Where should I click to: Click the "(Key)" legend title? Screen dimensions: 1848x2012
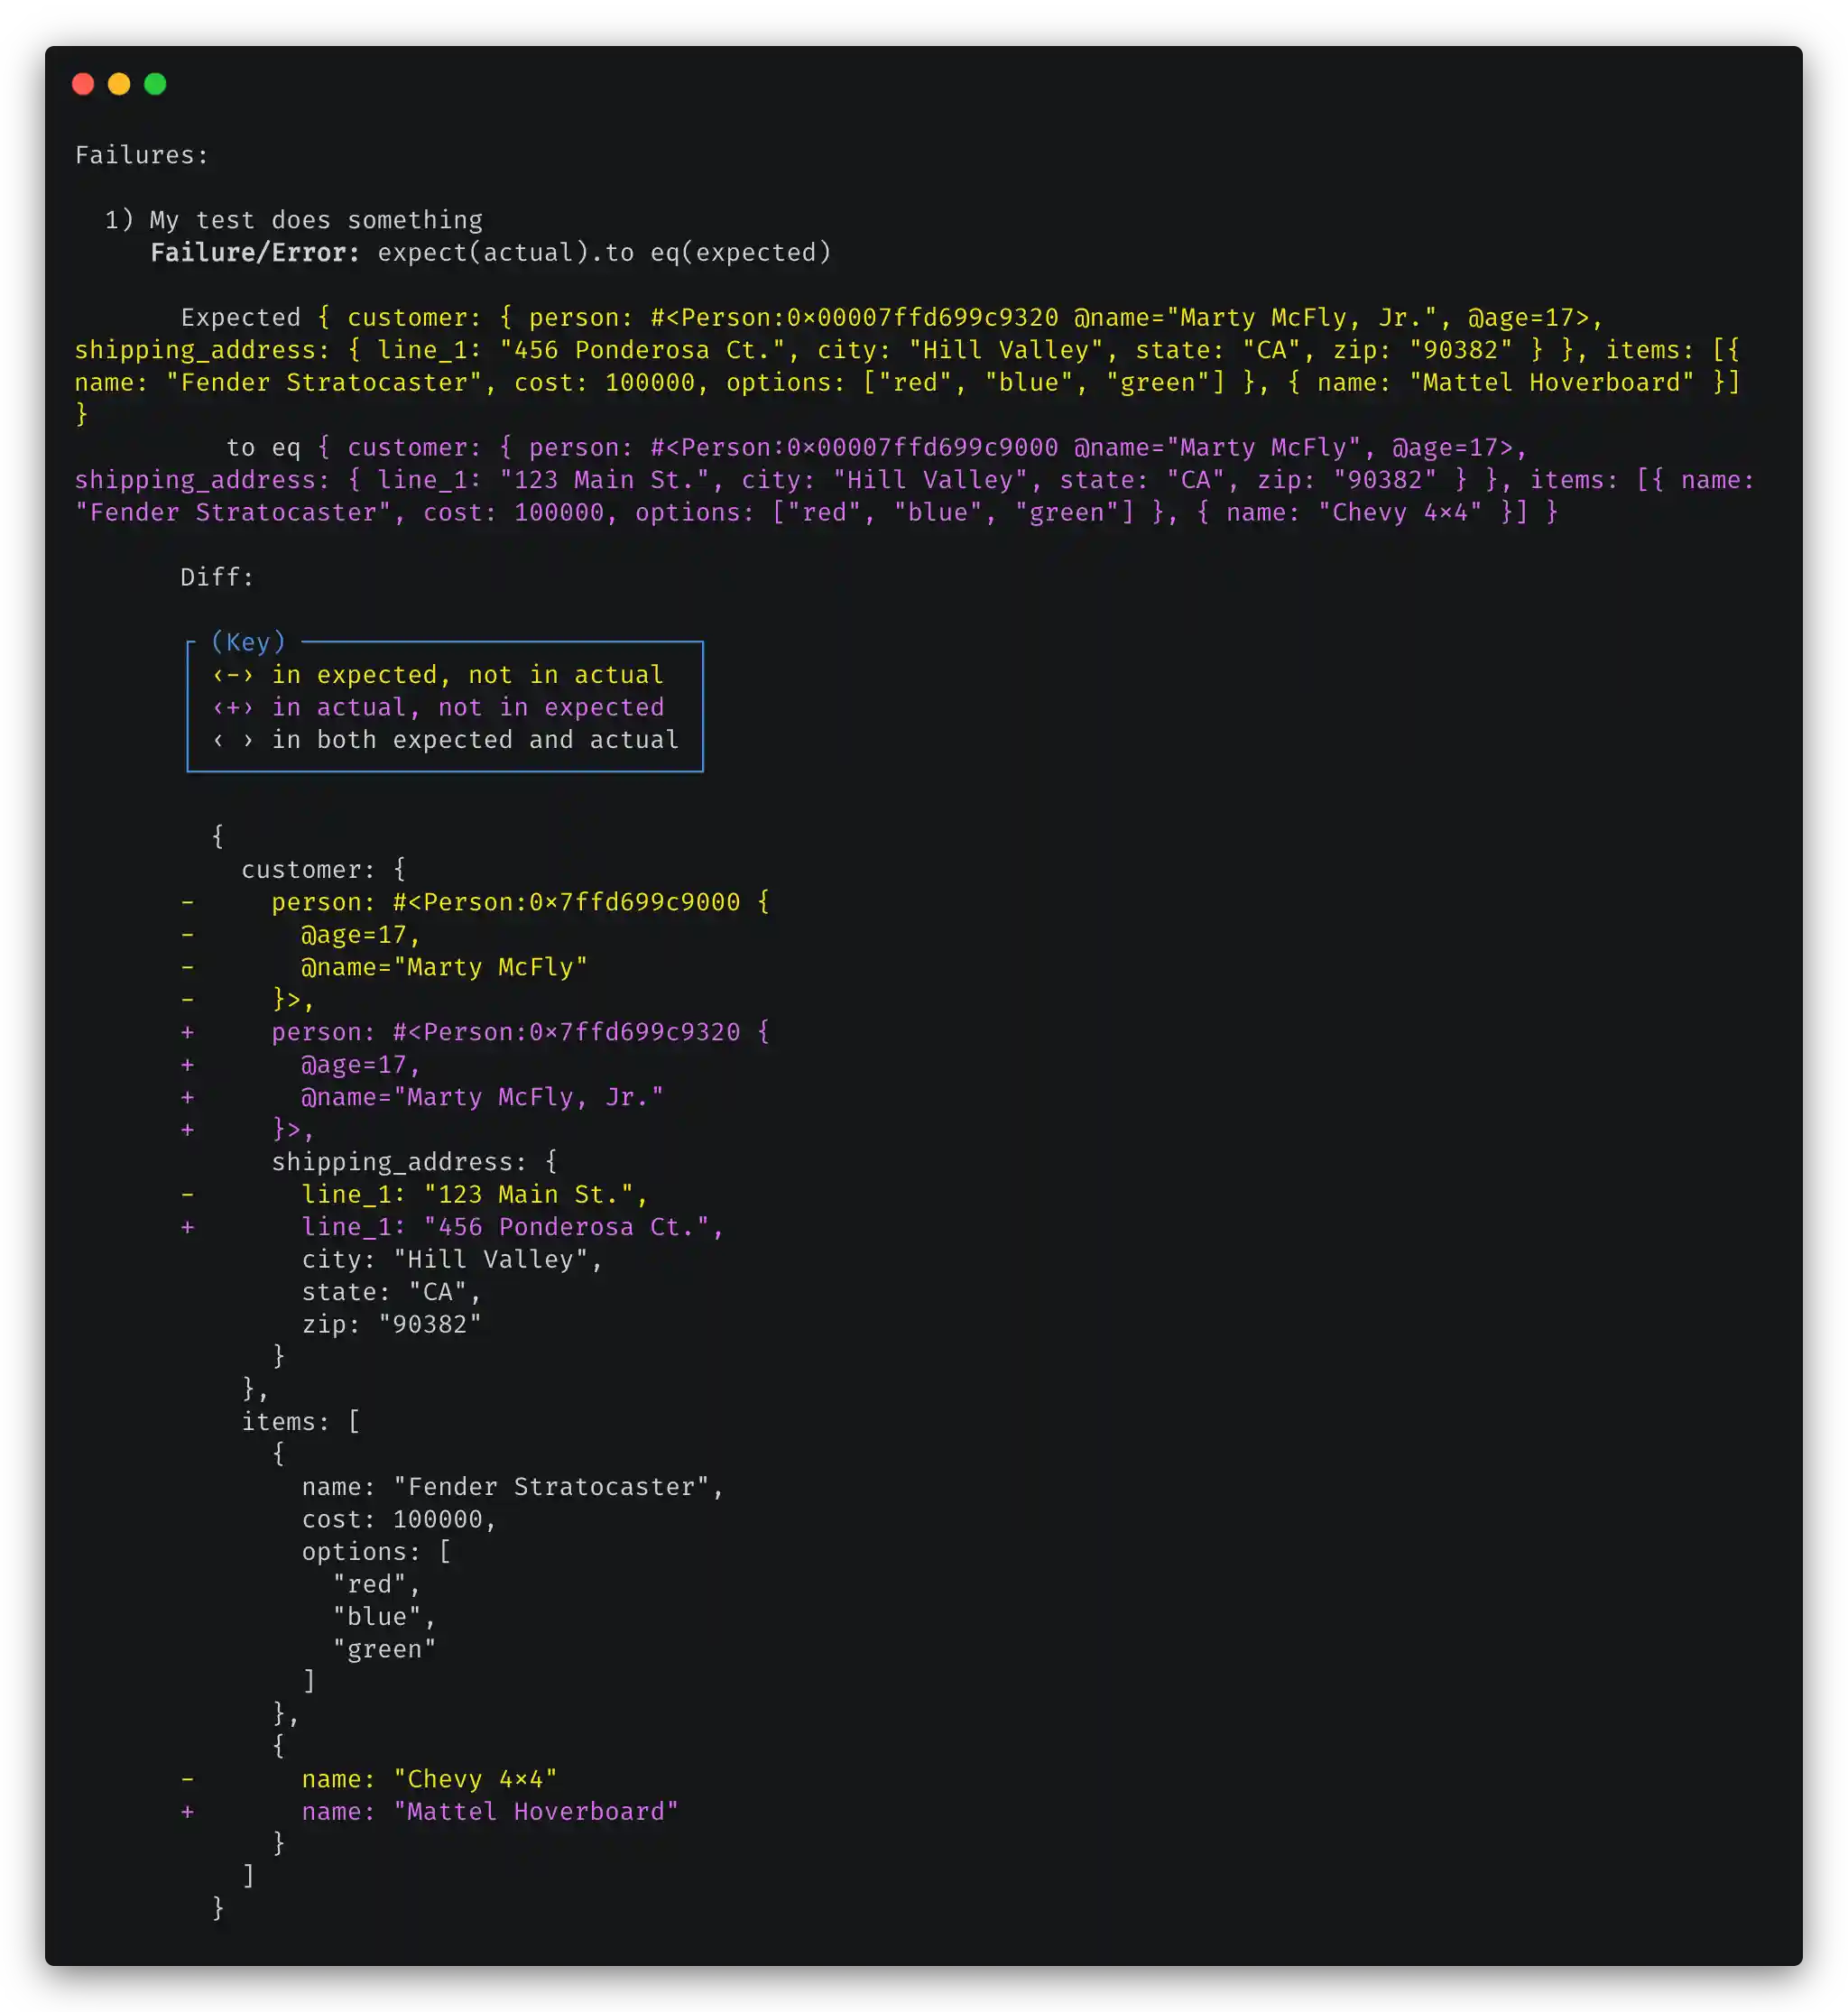tap(248, 642)
